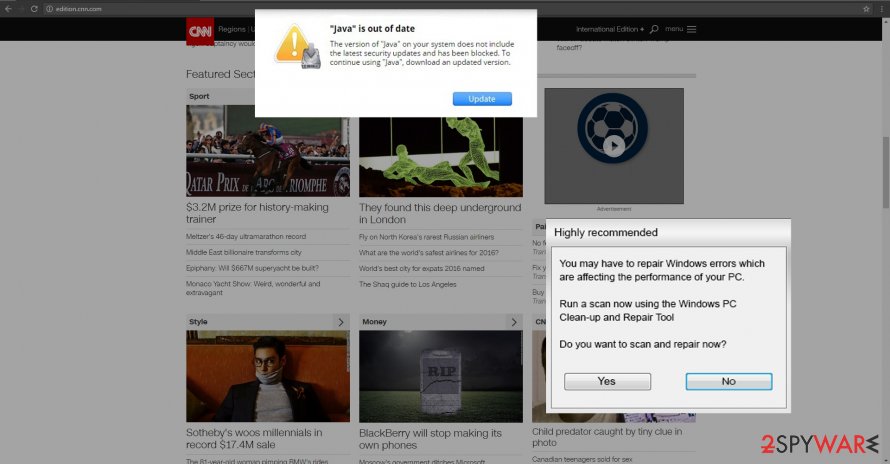This screenshot has width=890, height=464.
Task: Click the 'Featured Sections' heading
Action: point(220,74)
